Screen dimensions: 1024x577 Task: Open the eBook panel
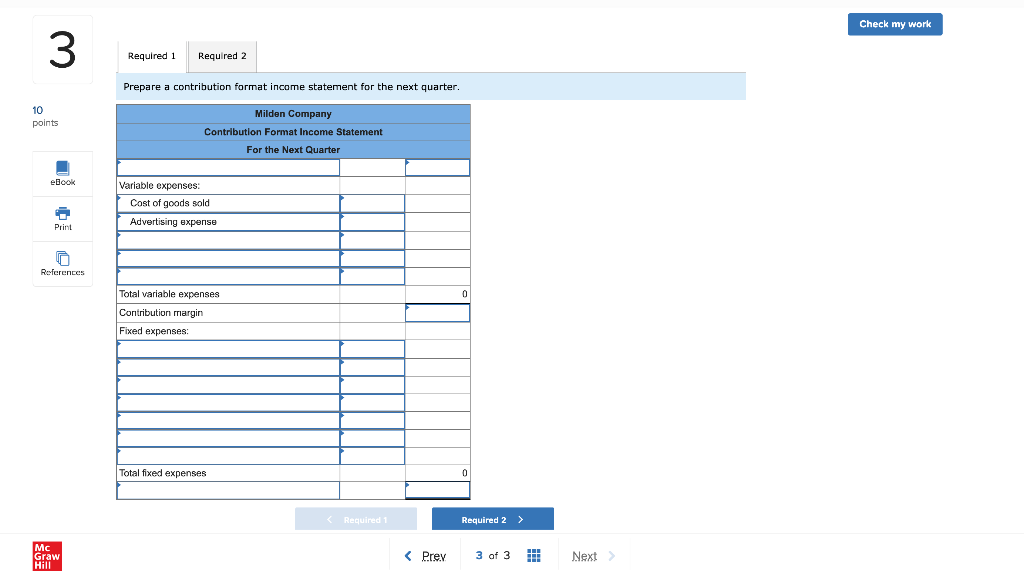click(62, 173)
